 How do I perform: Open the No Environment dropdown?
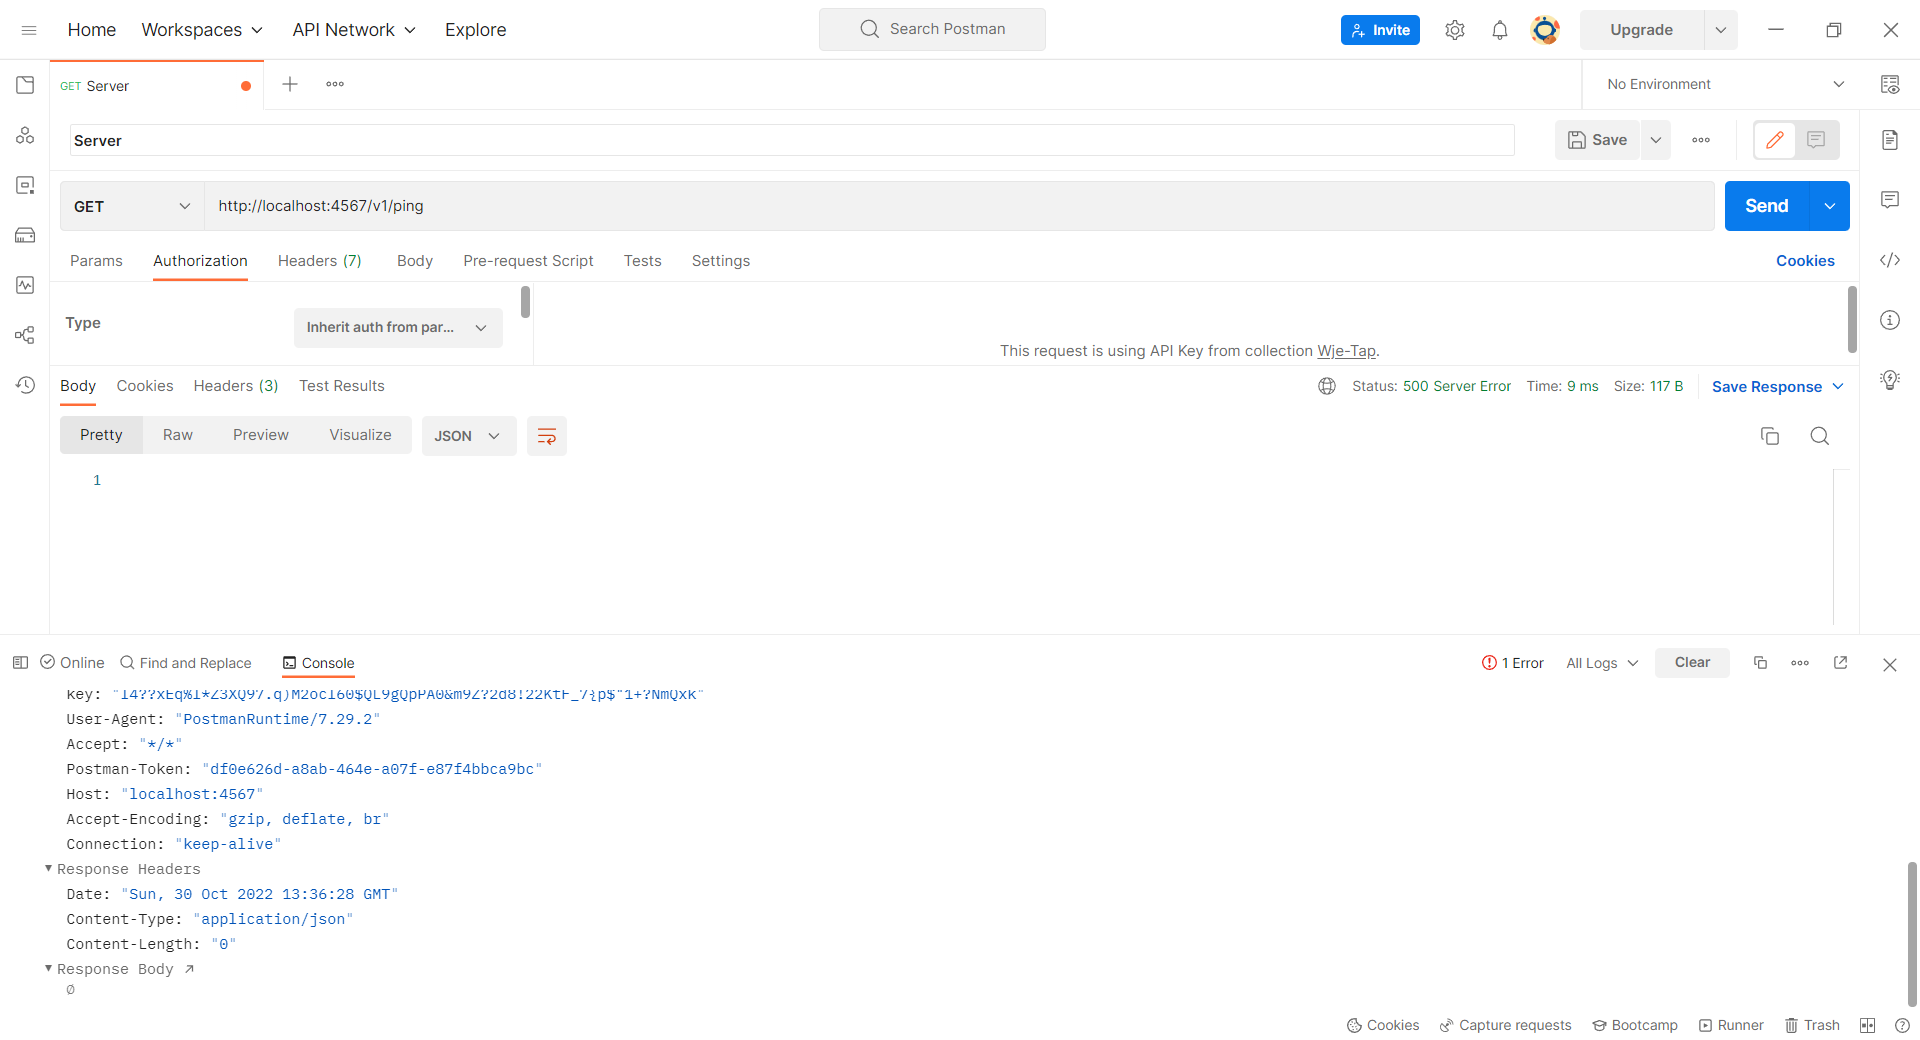pos(1722,84)
